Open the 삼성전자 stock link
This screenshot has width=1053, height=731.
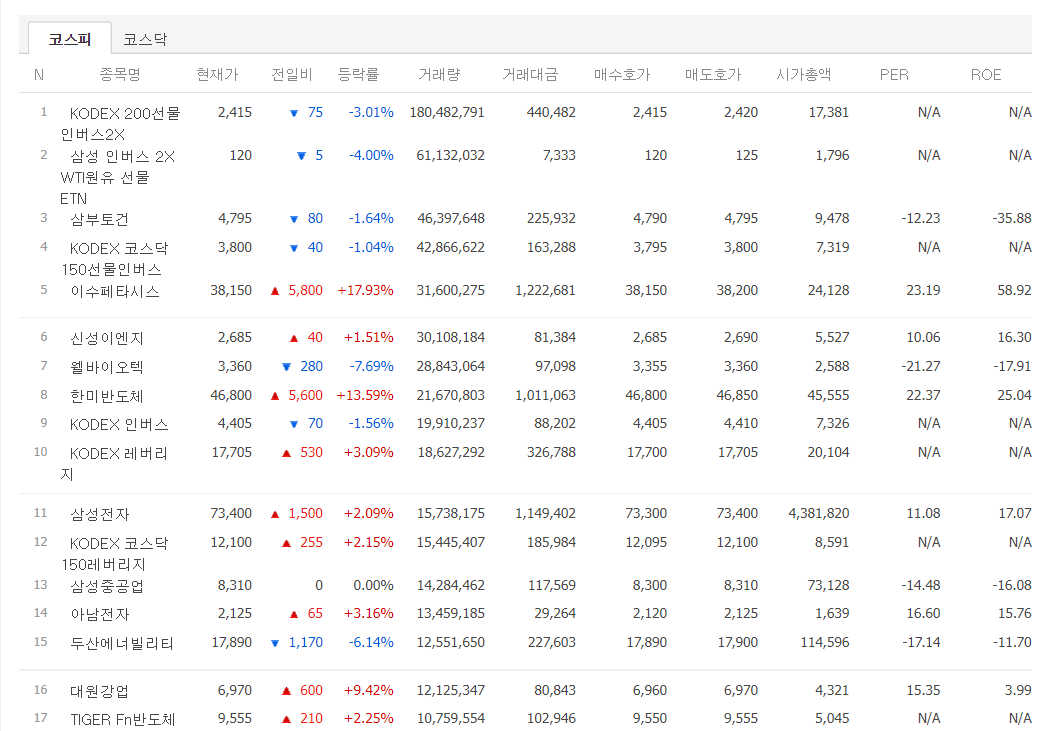(99, 514)
